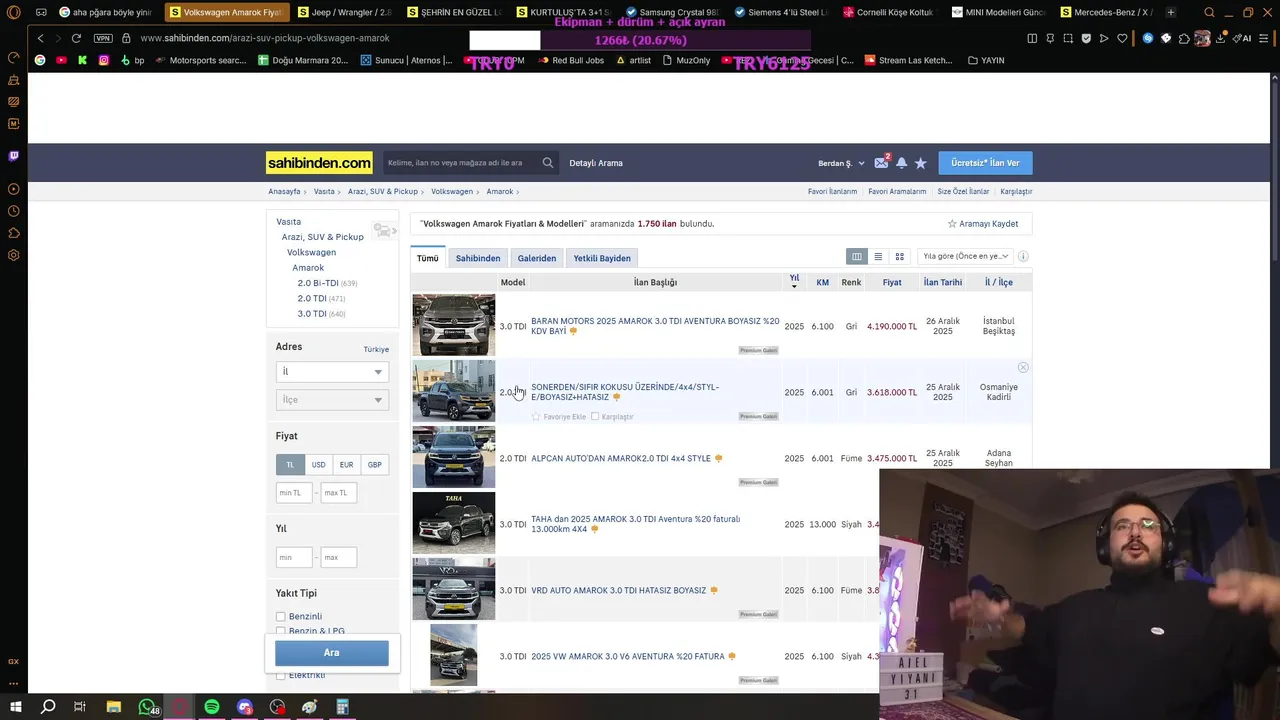Open the Instagram bookmark icon

click(x=103, y=60)
